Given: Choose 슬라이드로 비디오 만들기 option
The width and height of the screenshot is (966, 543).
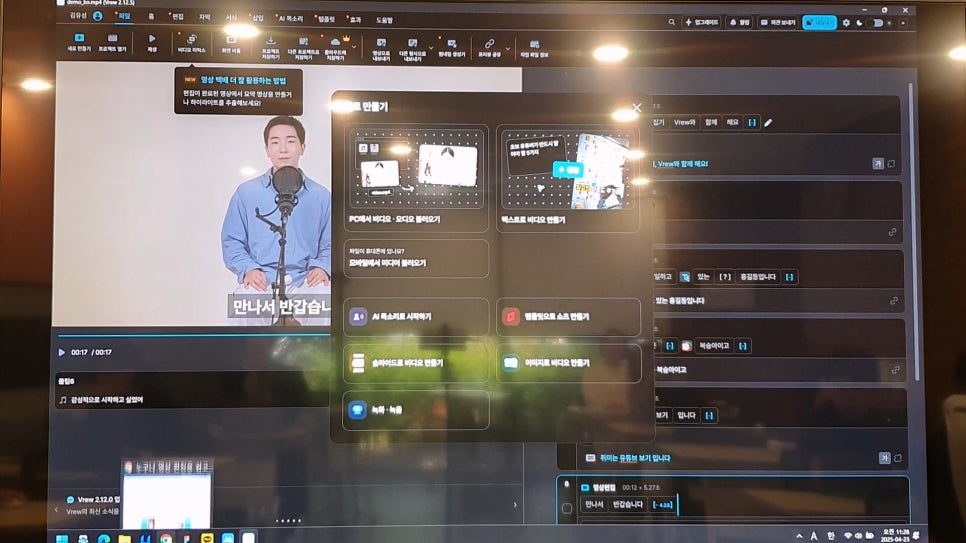Looking at the screenshot, I should pyautogui.click(x=416, y=363).
